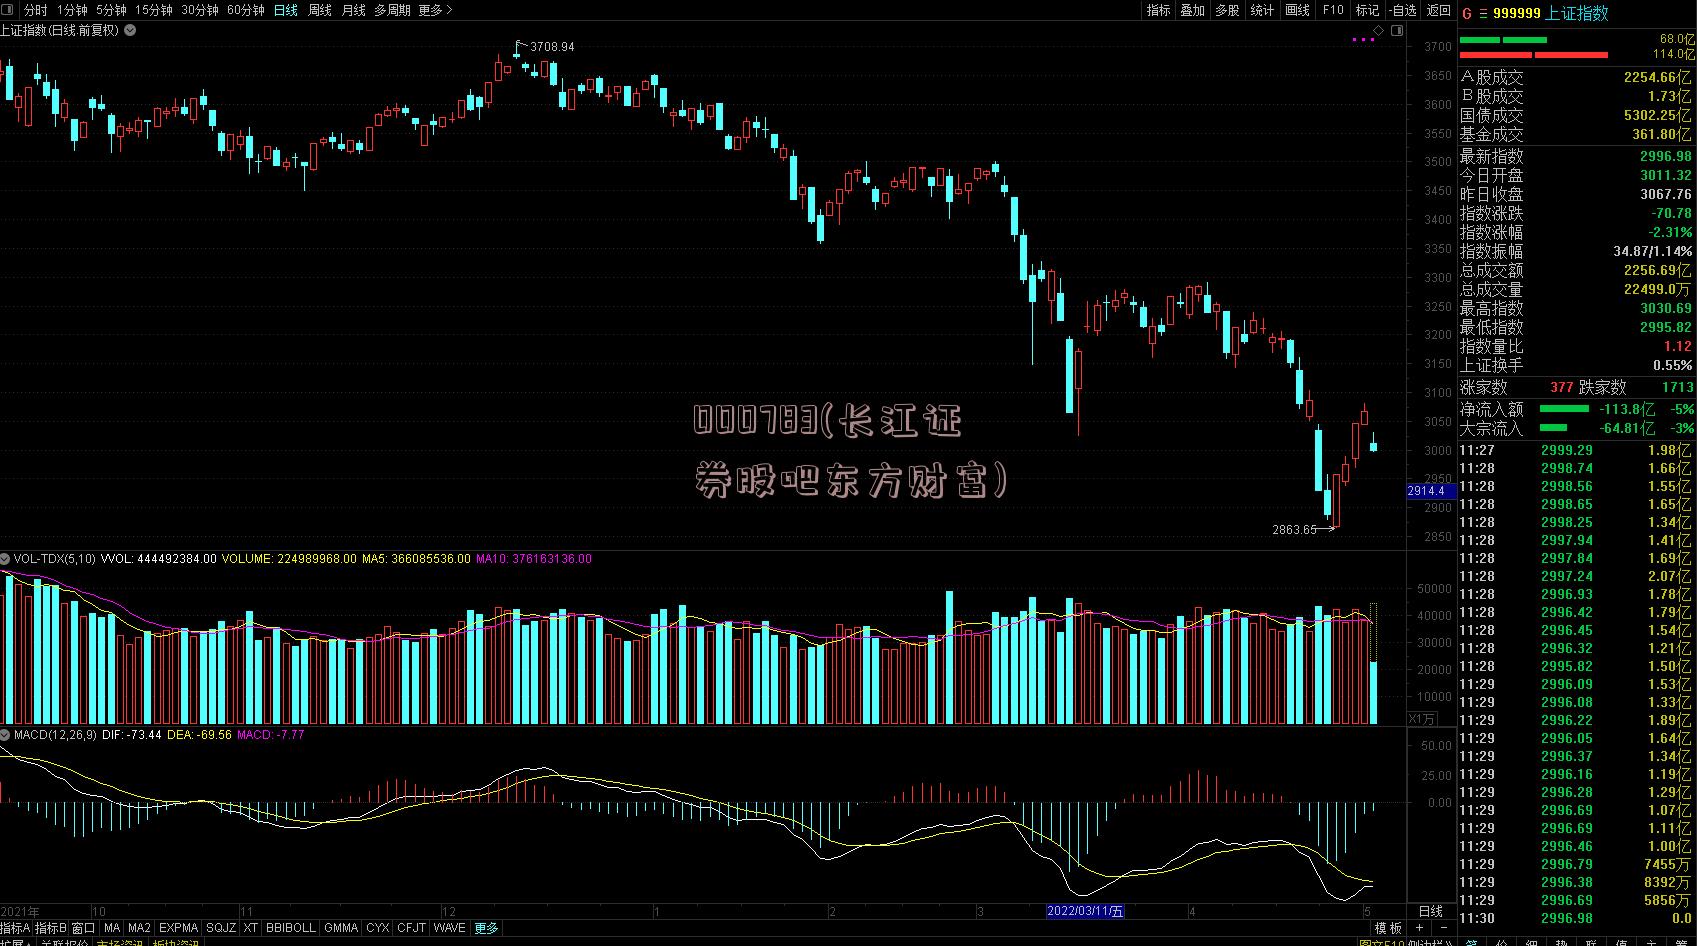Apply the BBIBOLL indicator
1697x946 pixels.
click(x=291, y=928)
